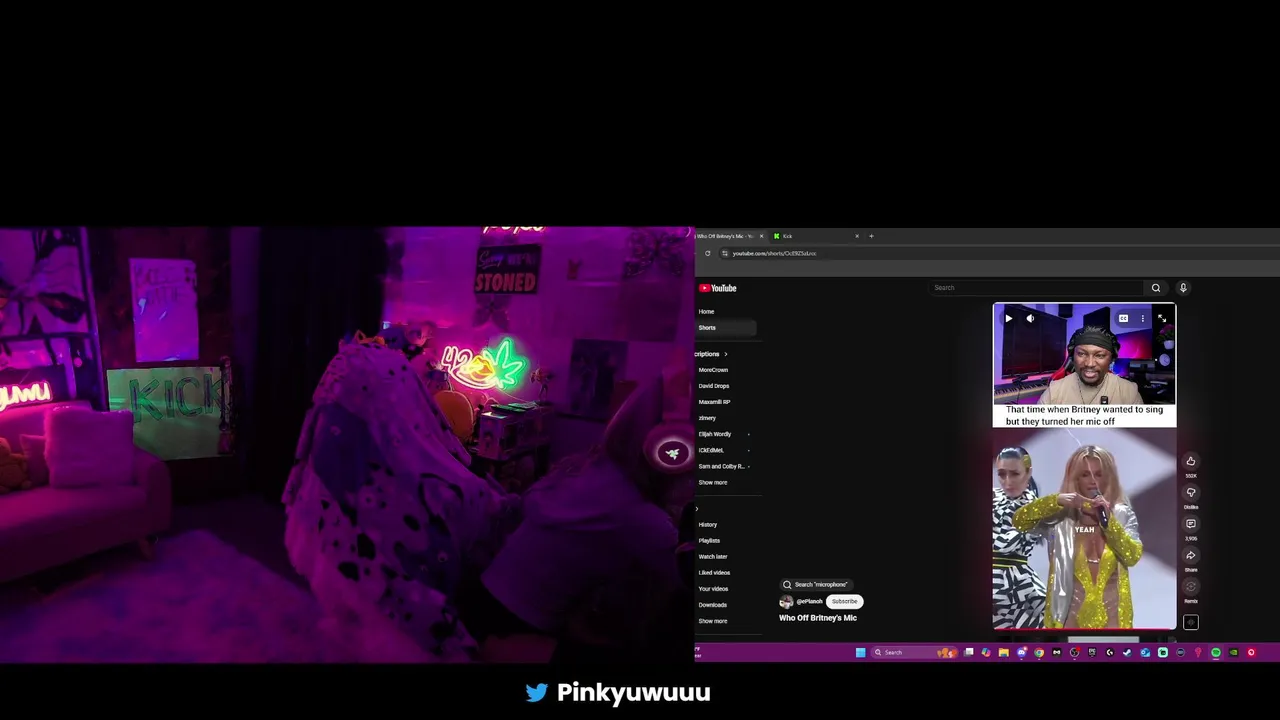Click the YouTube logo
Viewport: 1280px width, 720px height.
click(718, 288)
